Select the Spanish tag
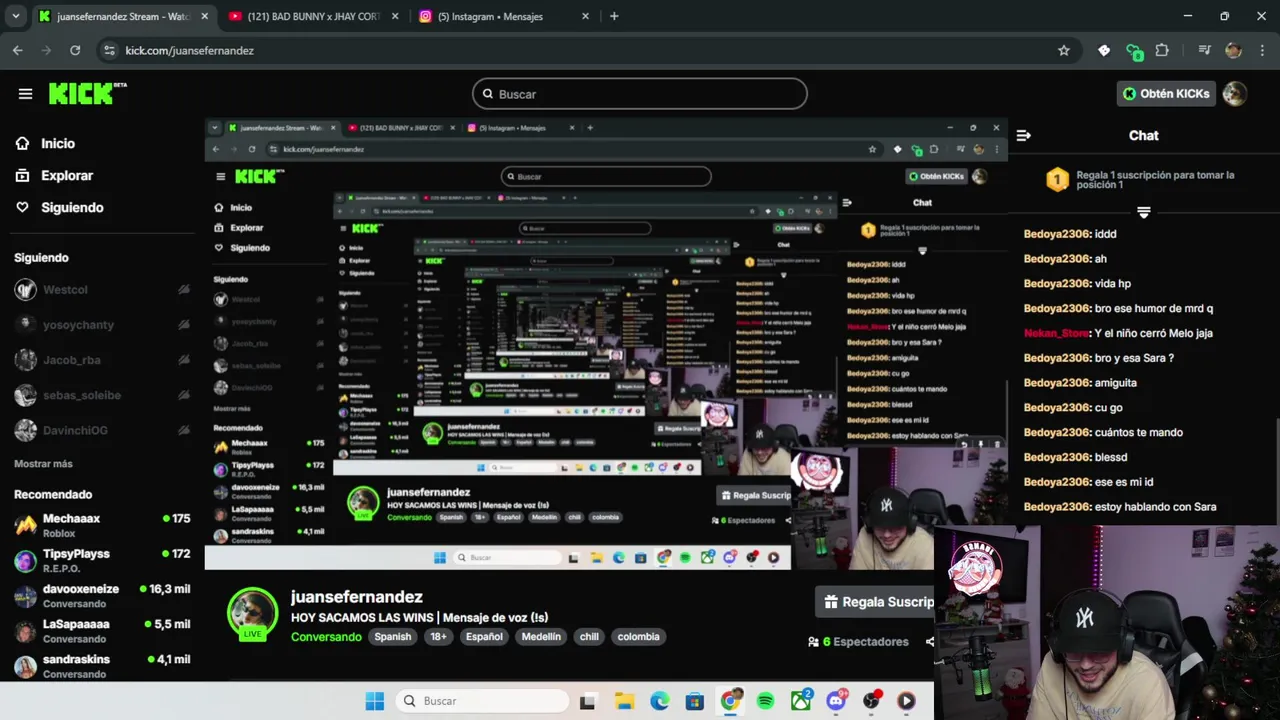Image resolution: width=1280 pixels, height=720 pixels. coord(393,637)
